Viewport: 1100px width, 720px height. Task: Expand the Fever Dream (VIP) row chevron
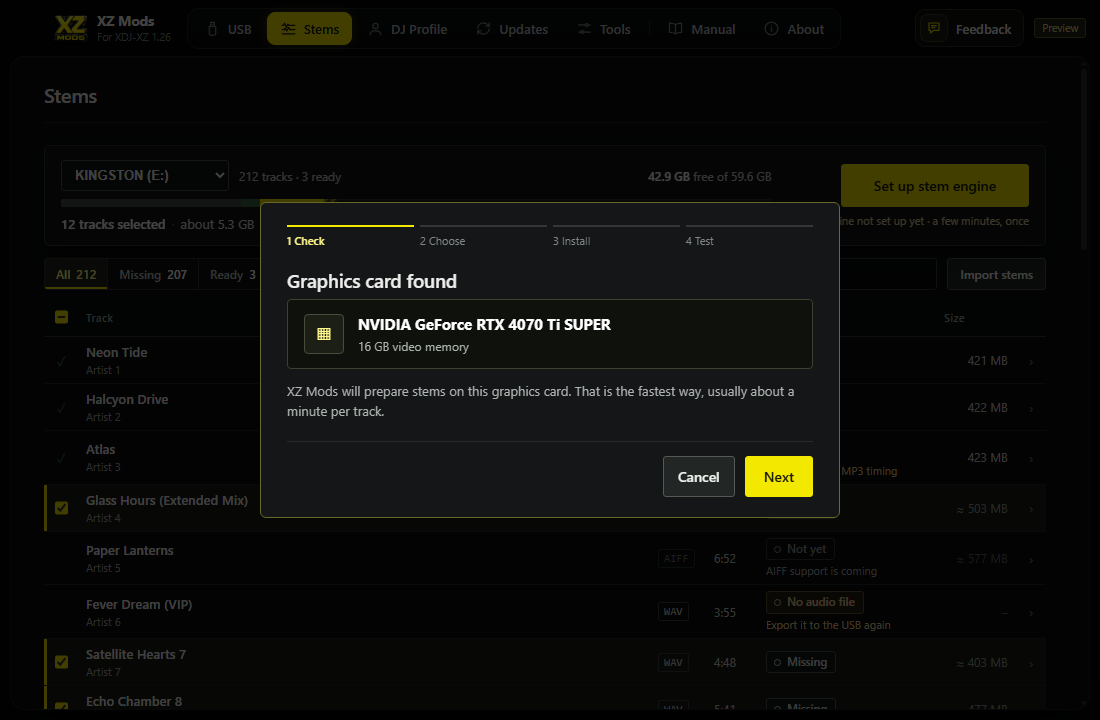(1031, 613)
